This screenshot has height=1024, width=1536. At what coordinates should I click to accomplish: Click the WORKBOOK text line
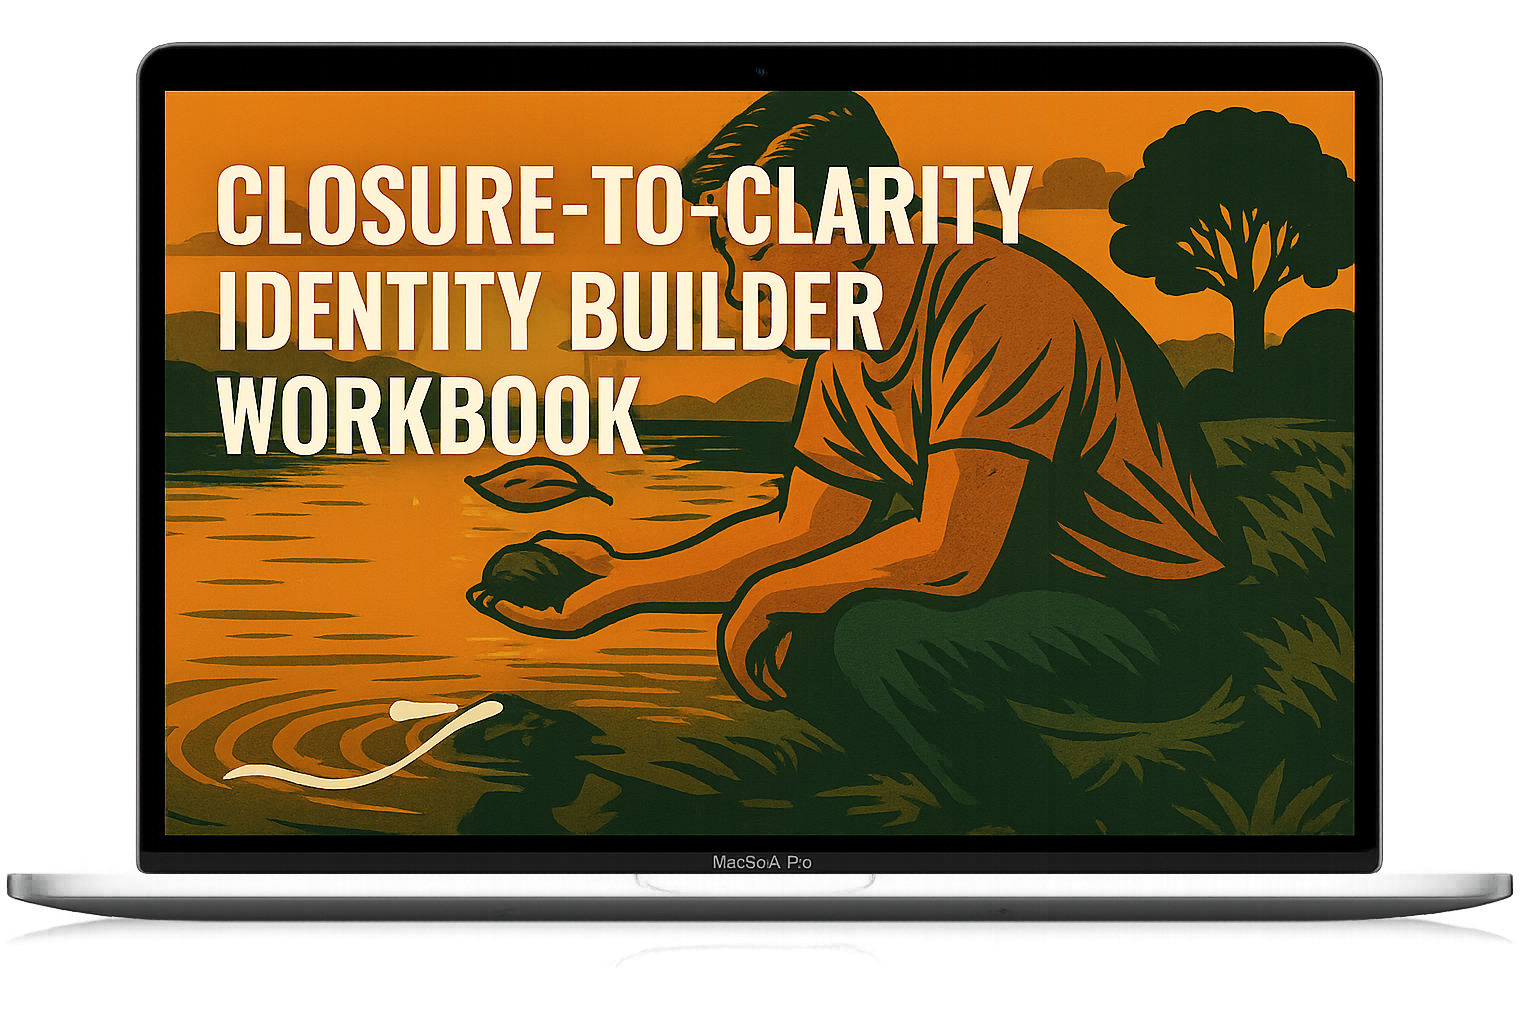[x=430, y=412]
